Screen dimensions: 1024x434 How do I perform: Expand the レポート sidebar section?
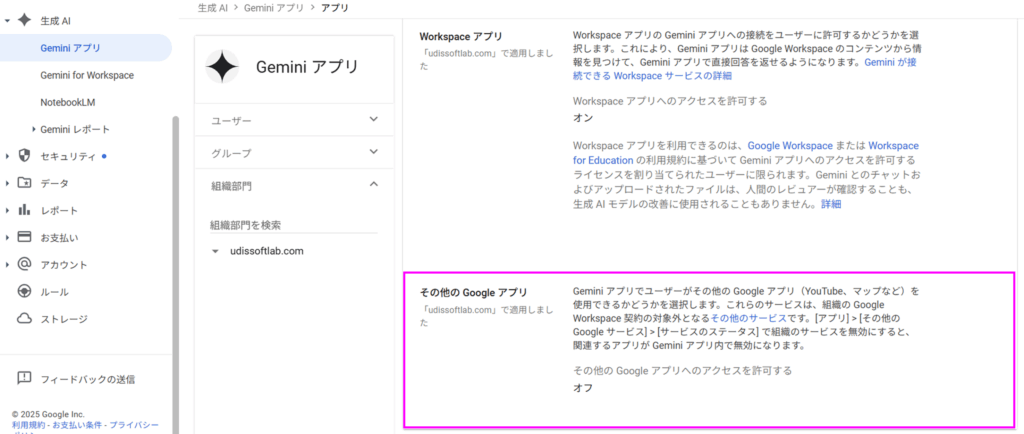tap(7, 210)
